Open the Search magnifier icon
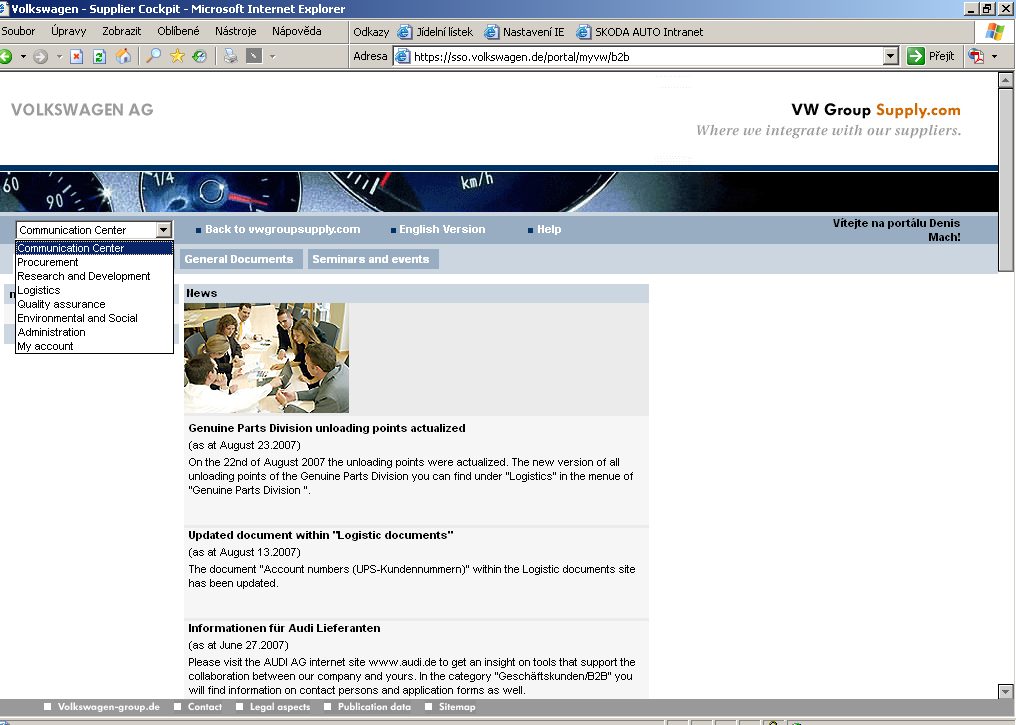Image resolution: width=1016 pixels, height=725 pixels. [154, 56]
